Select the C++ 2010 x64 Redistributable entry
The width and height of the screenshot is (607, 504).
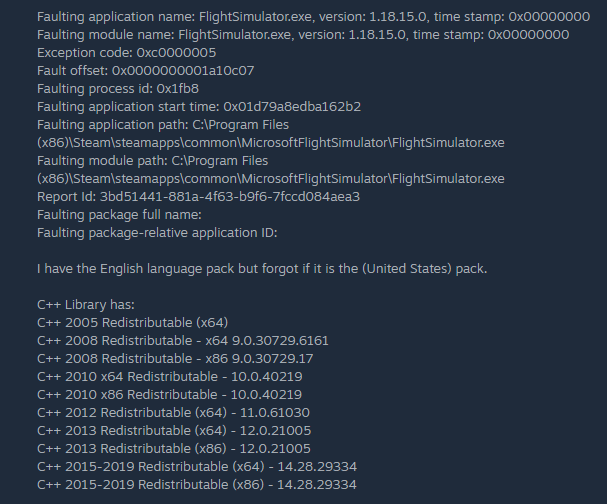pos(169,377)
